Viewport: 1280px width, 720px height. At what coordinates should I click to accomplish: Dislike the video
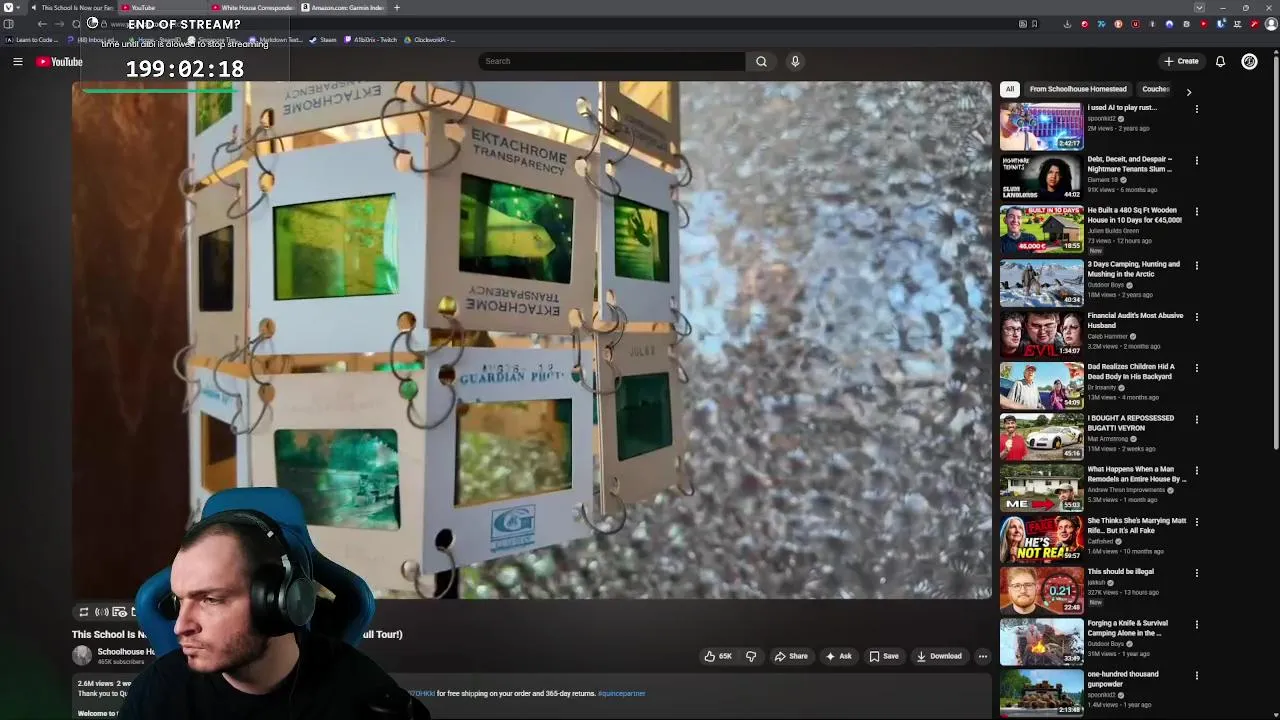point(751,656)
